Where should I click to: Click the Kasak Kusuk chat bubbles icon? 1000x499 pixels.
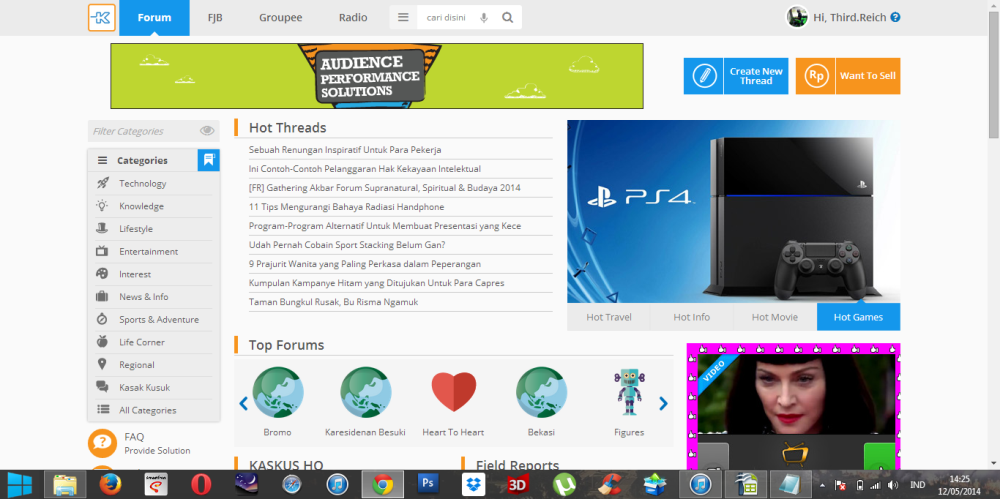[x=102, y=387]
